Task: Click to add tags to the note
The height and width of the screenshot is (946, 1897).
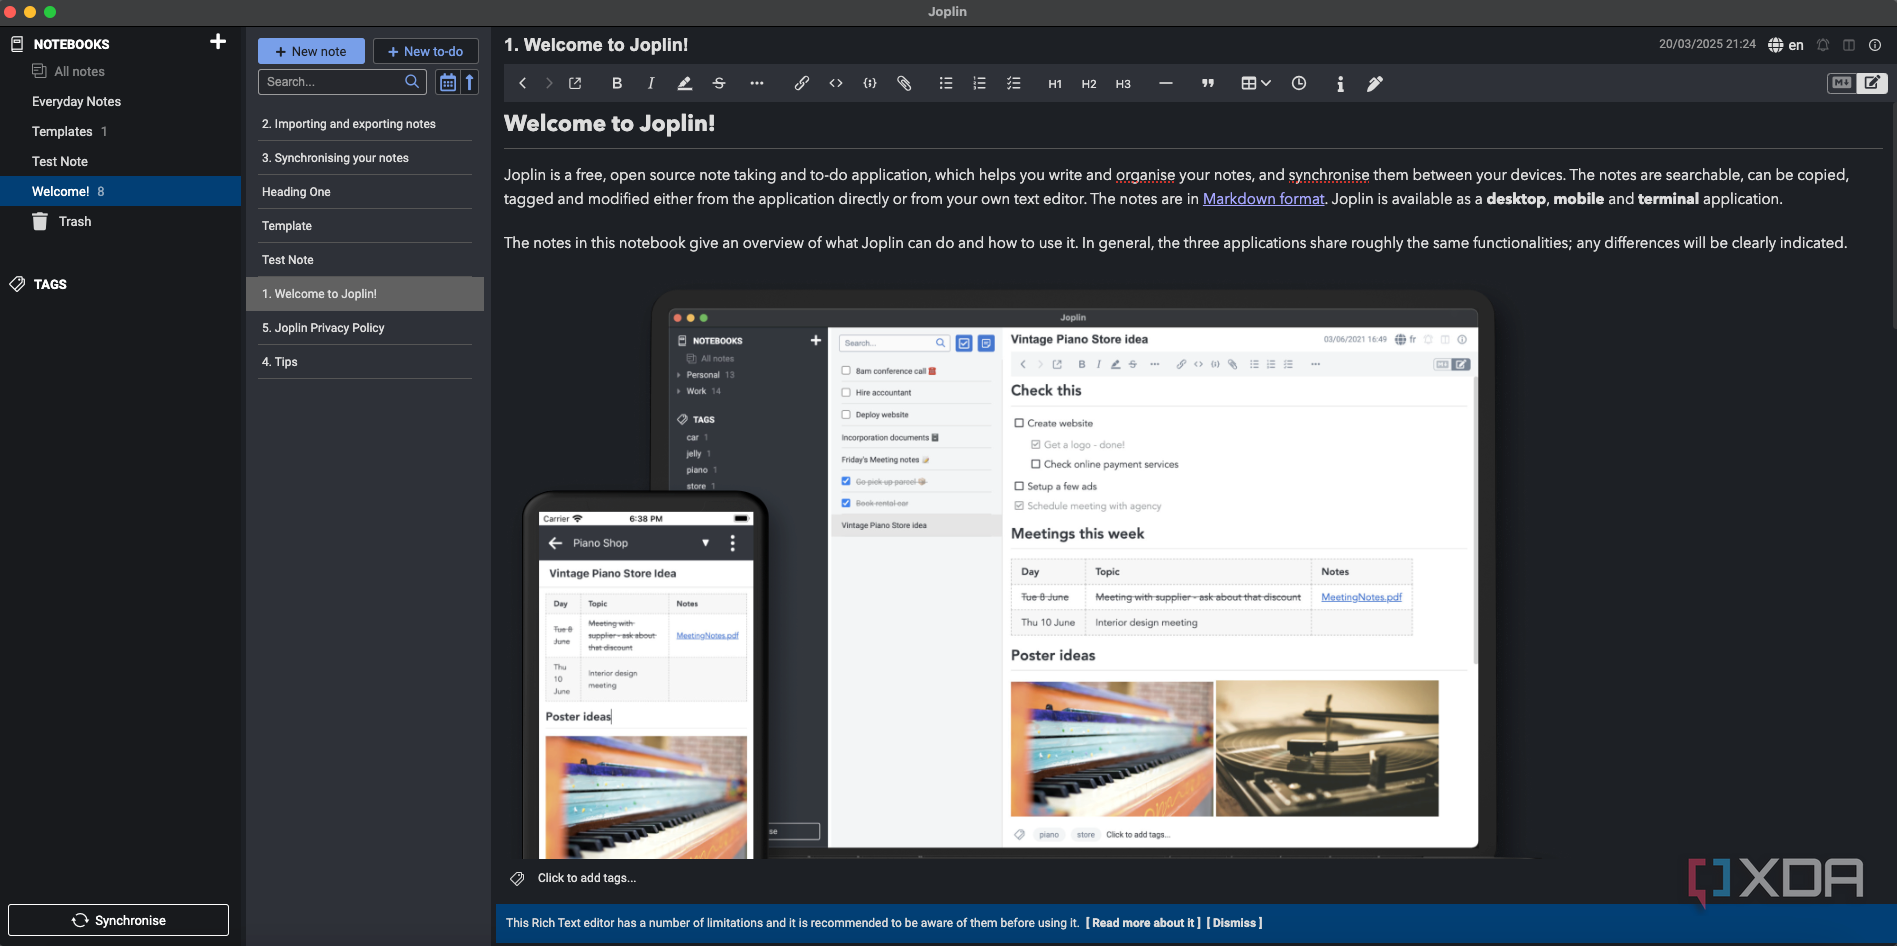Action: [586, 878]
